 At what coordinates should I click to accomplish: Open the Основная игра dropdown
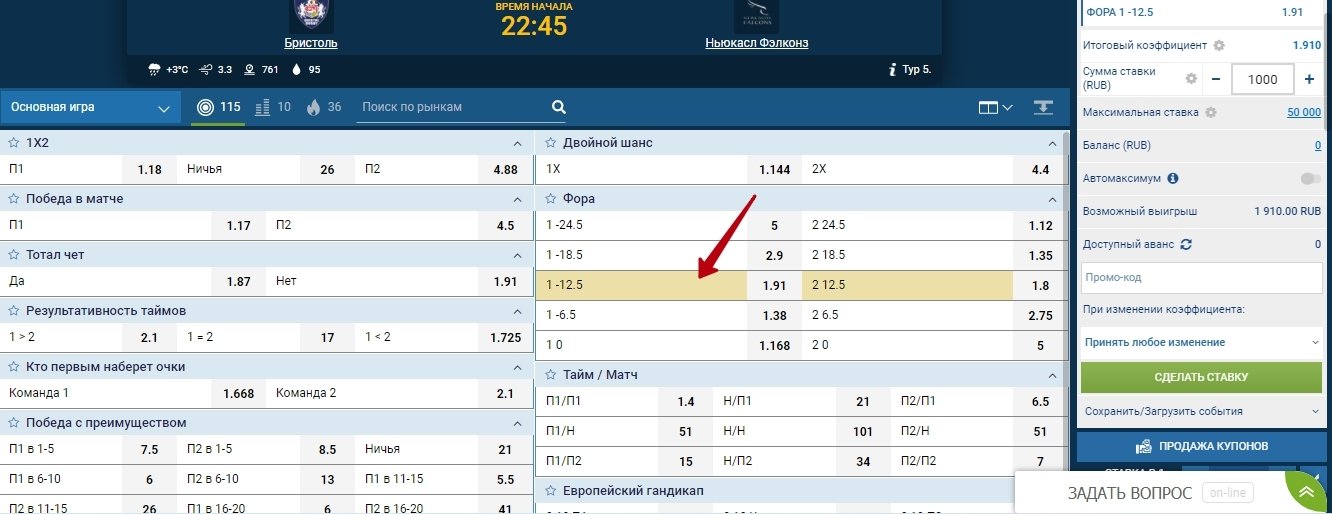(x=90, y=108)
